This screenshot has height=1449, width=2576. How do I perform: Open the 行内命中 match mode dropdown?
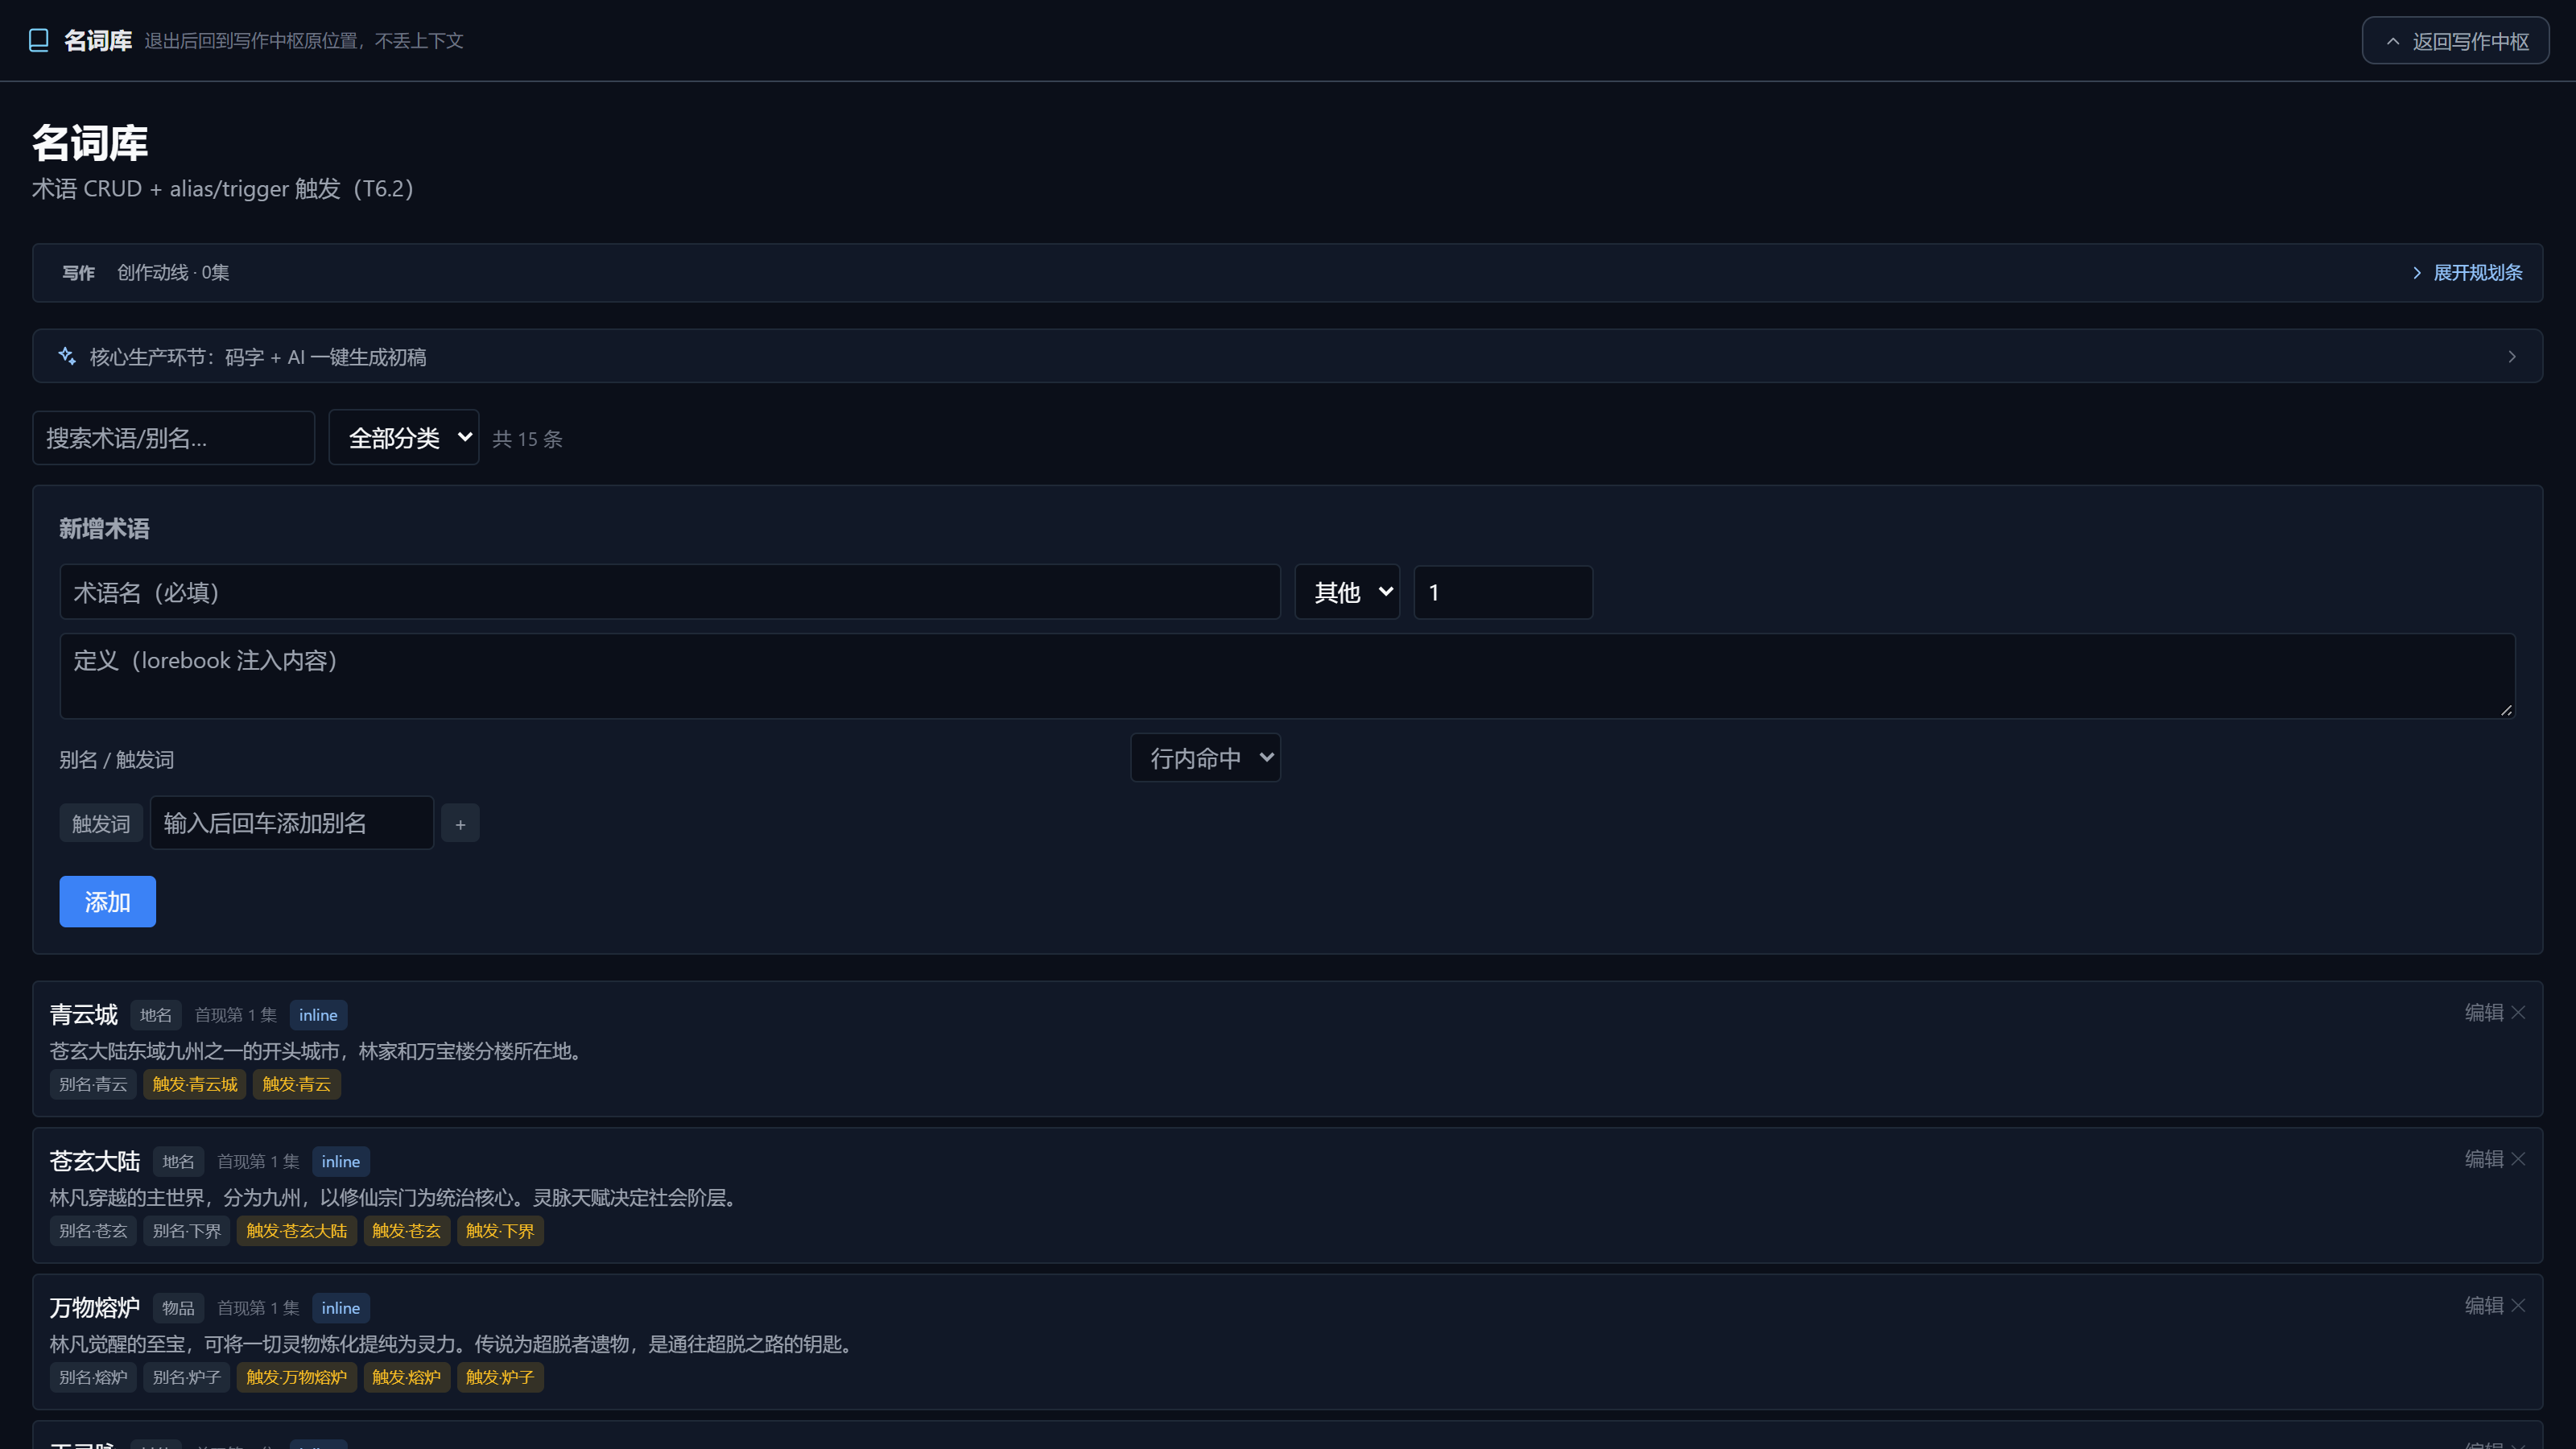pos(1205,758)
